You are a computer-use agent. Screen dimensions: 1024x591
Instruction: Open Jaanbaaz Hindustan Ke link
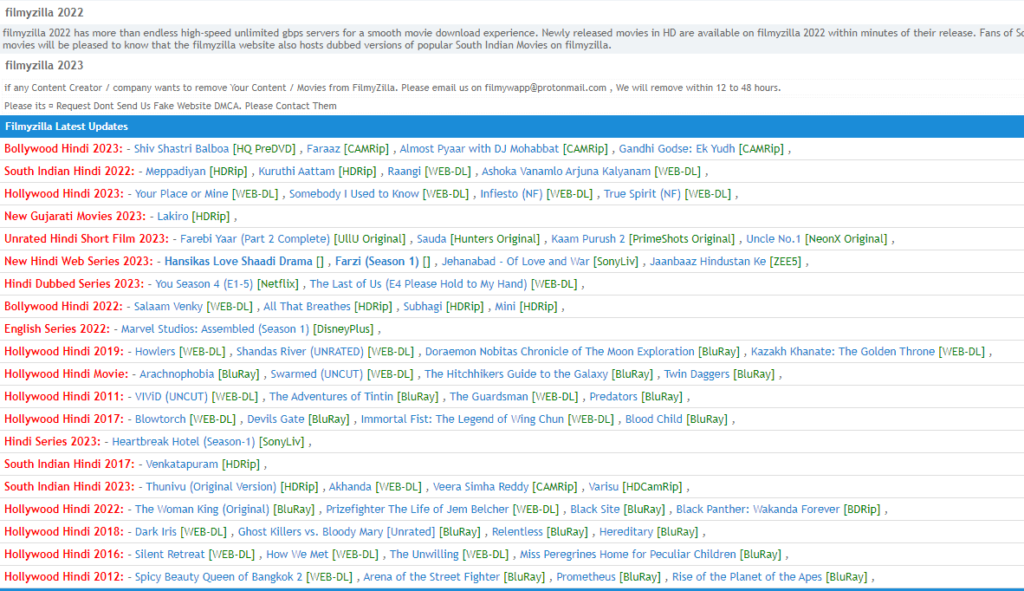coord(707,261)
